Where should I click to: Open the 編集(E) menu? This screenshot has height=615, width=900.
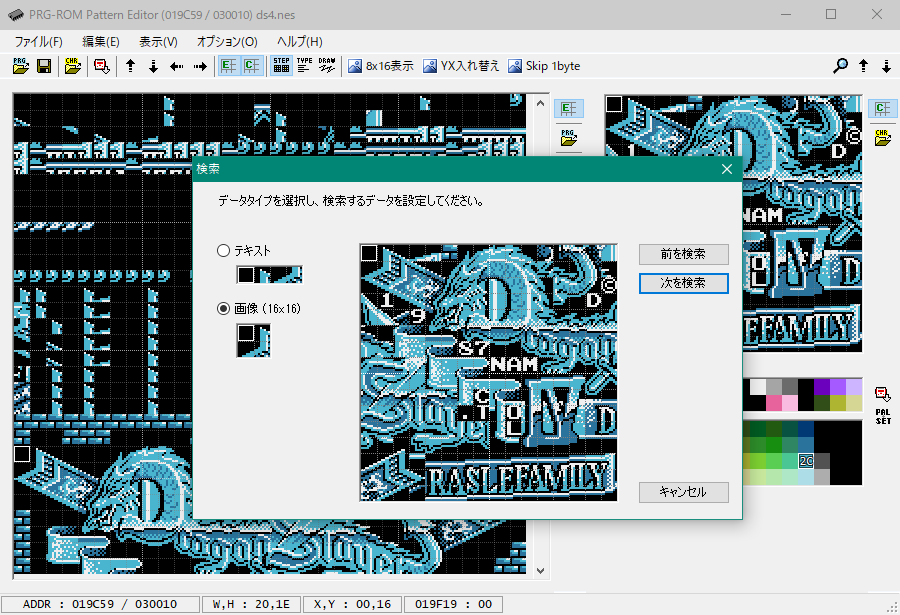tap(101, 41)
